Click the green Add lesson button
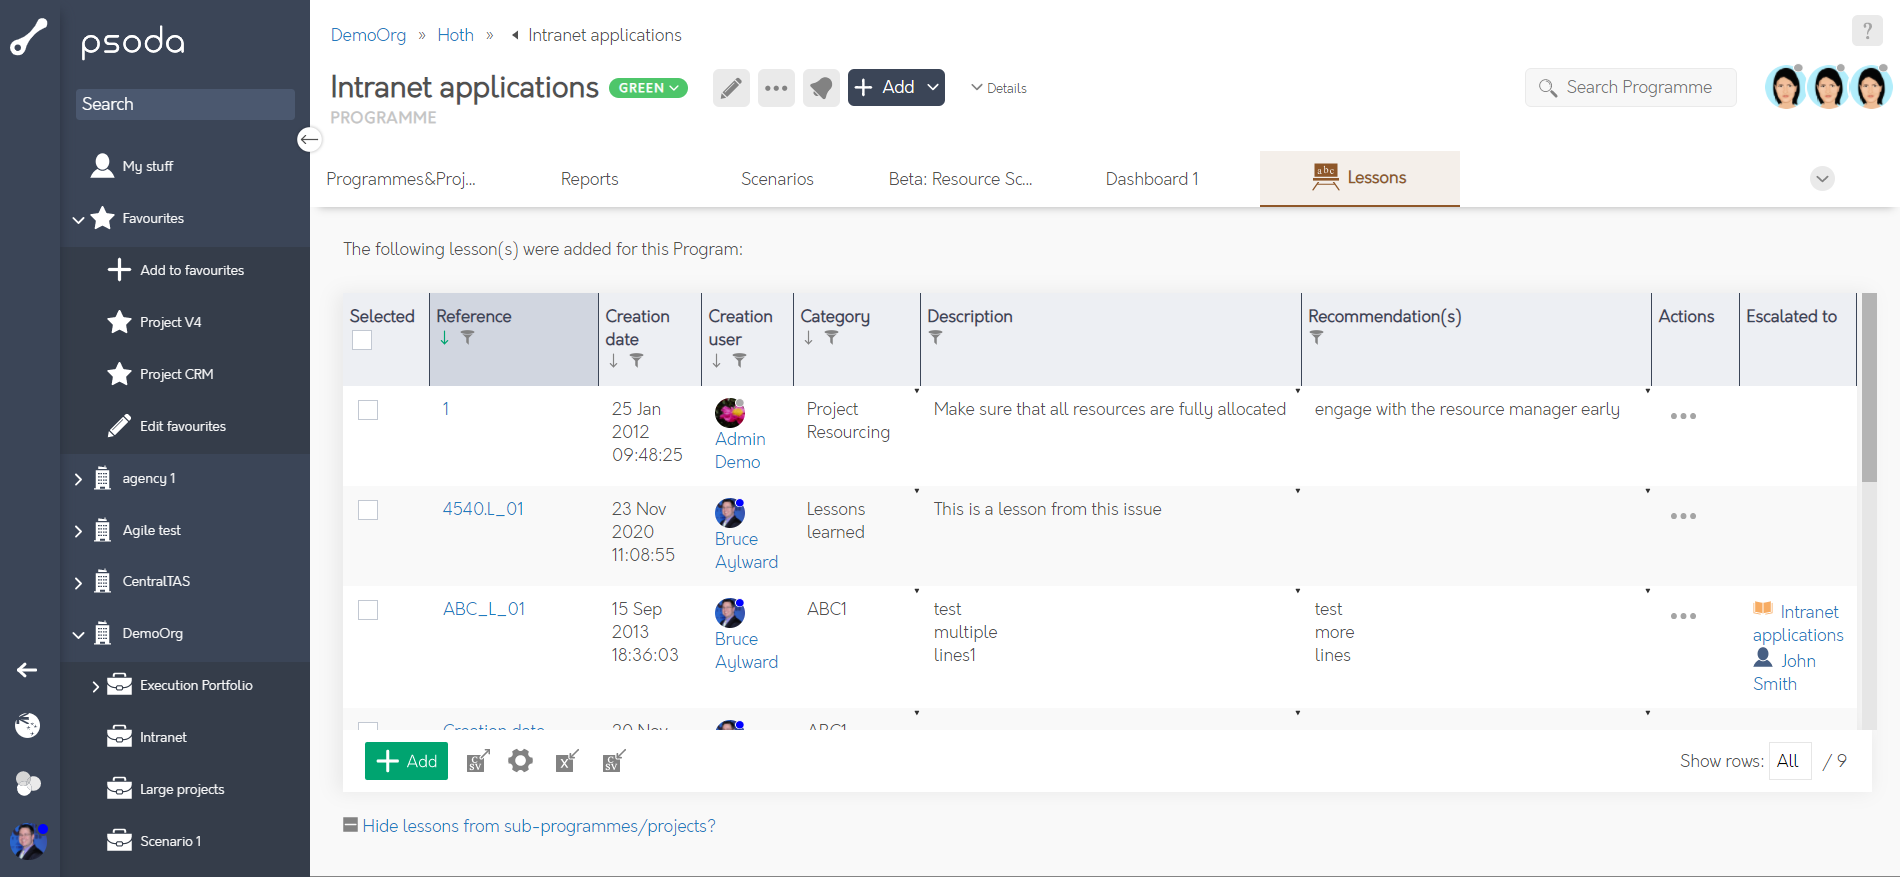Image resolution: width=1900 pixels, height=877 pixels. [x=406, y=761]
